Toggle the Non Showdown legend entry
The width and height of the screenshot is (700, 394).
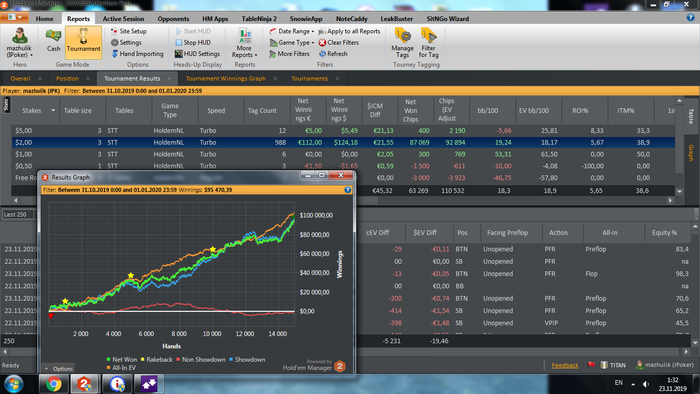pos(200,359)
